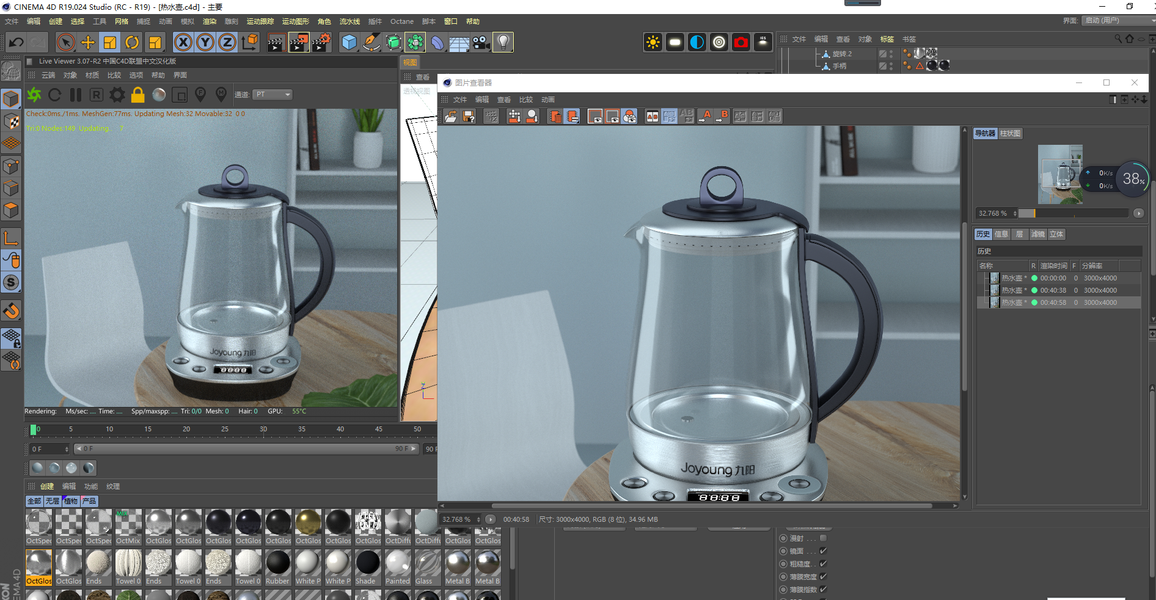Image resolution: width=1156 pixels, height=600 pixels.
Task: Select the Move tool cross icon
Action: tap(88, 42)
